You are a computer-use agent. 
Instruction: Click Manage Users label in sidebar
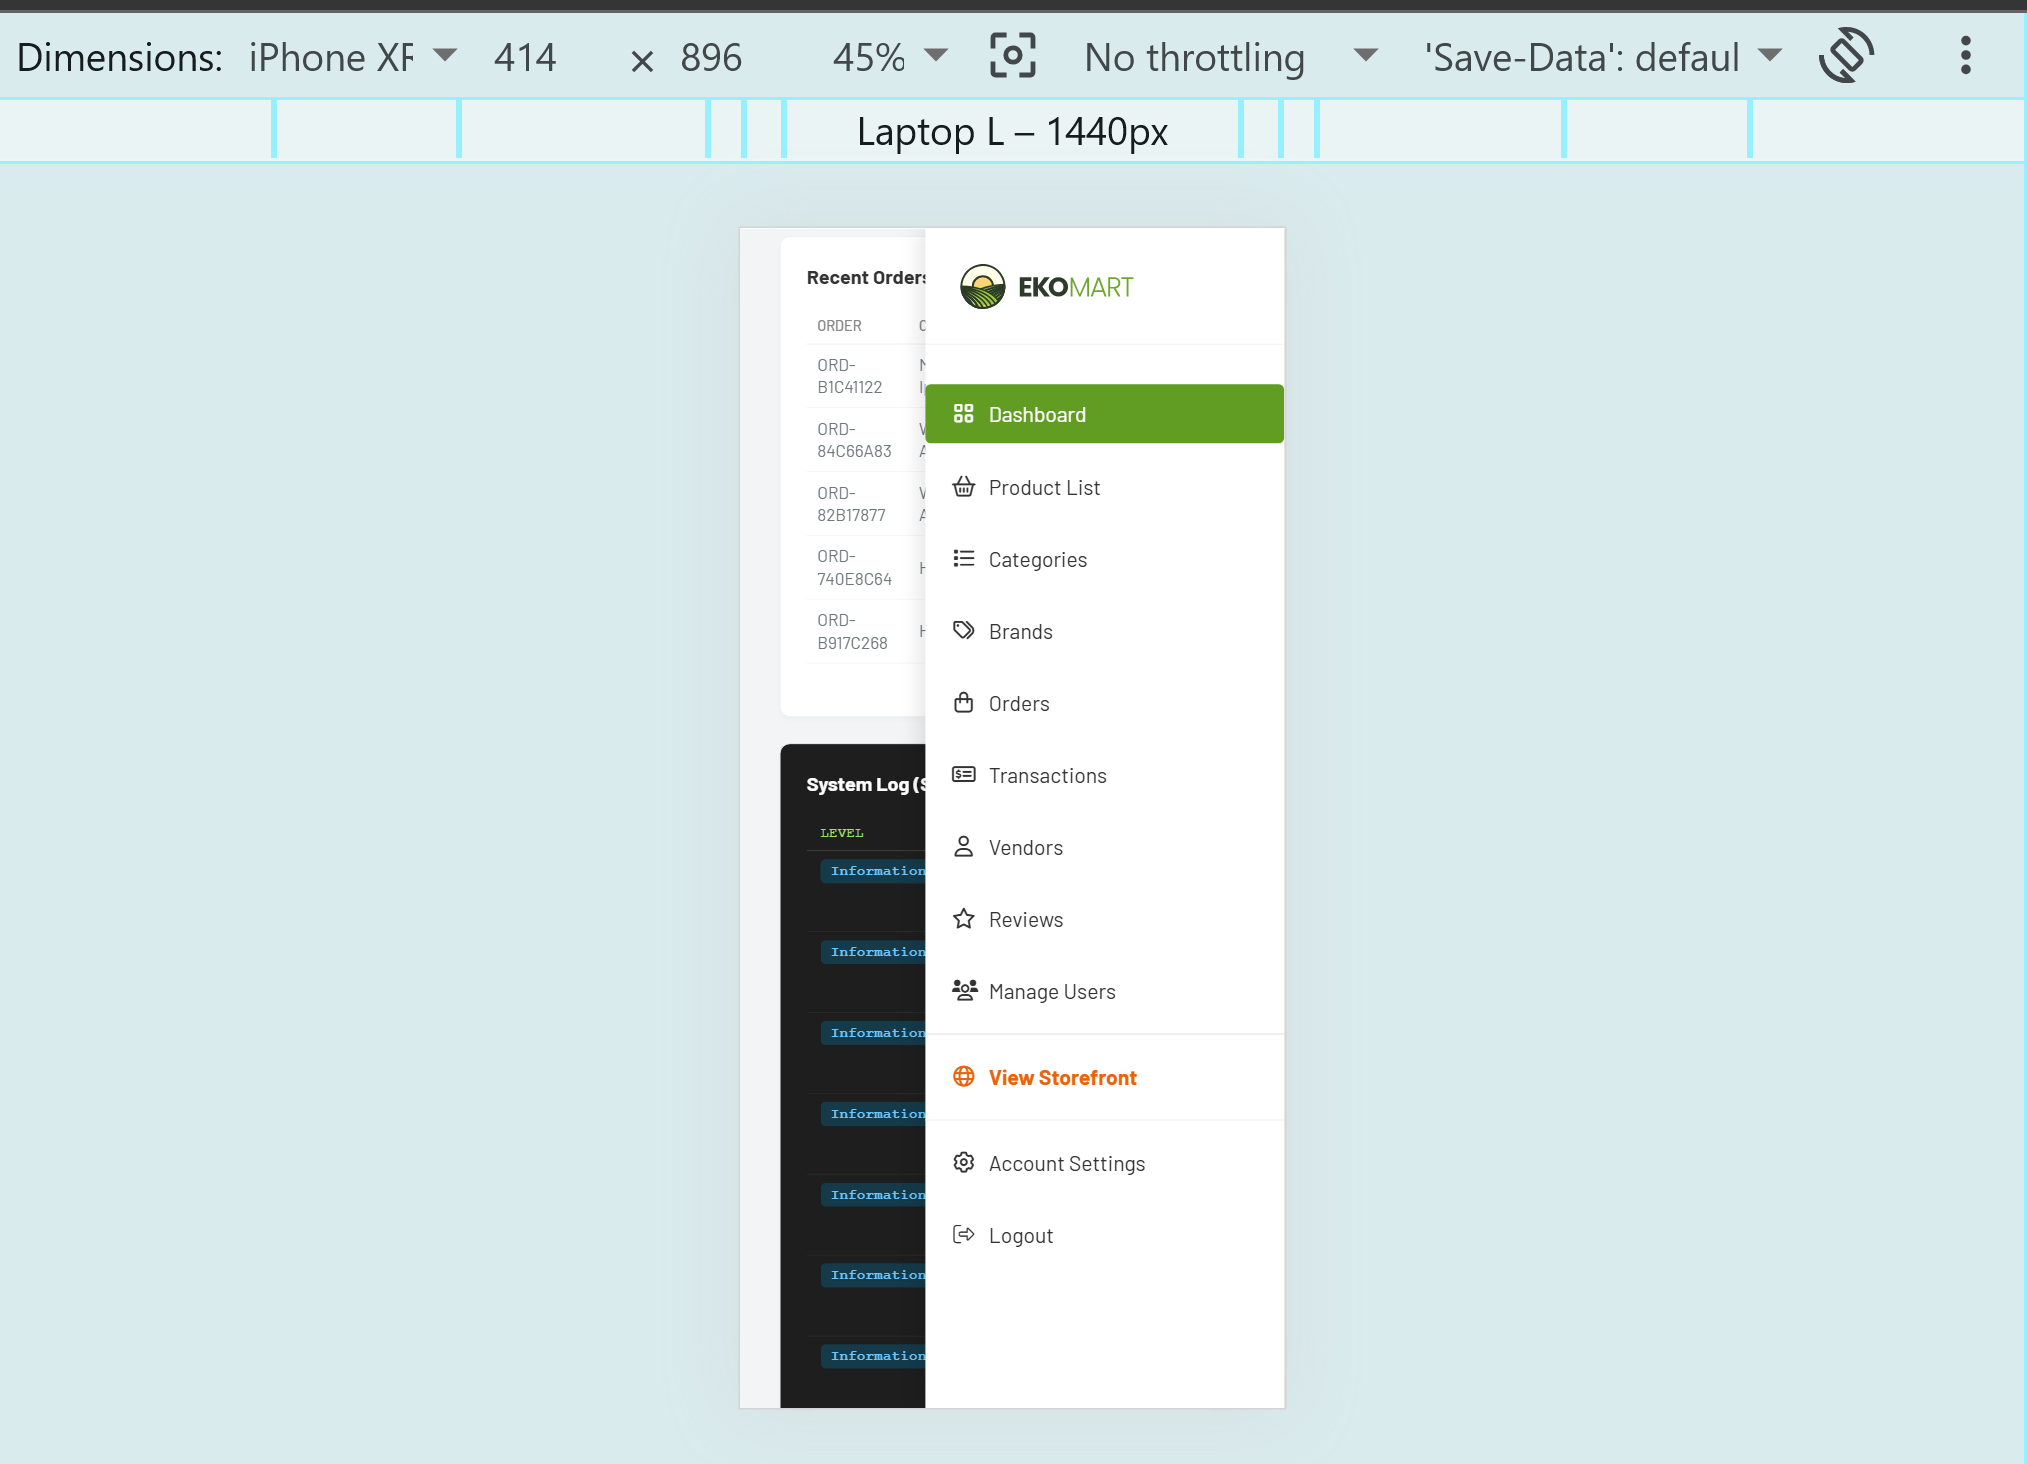[1052, 991]
